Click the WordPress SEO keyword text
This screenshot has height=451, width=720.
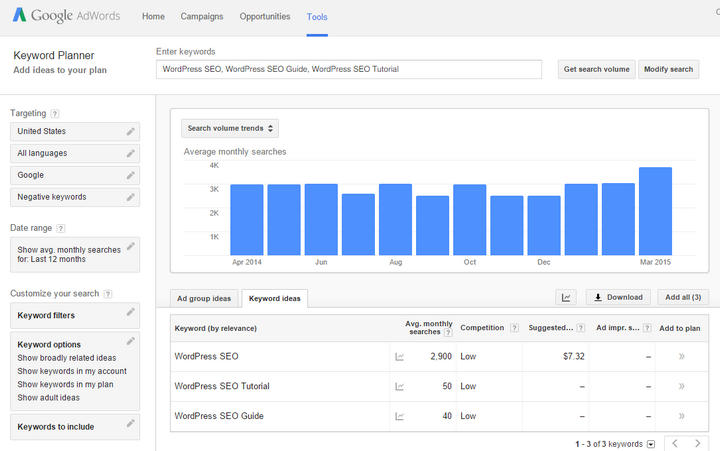pyautogui.click(x=206, y=356)
